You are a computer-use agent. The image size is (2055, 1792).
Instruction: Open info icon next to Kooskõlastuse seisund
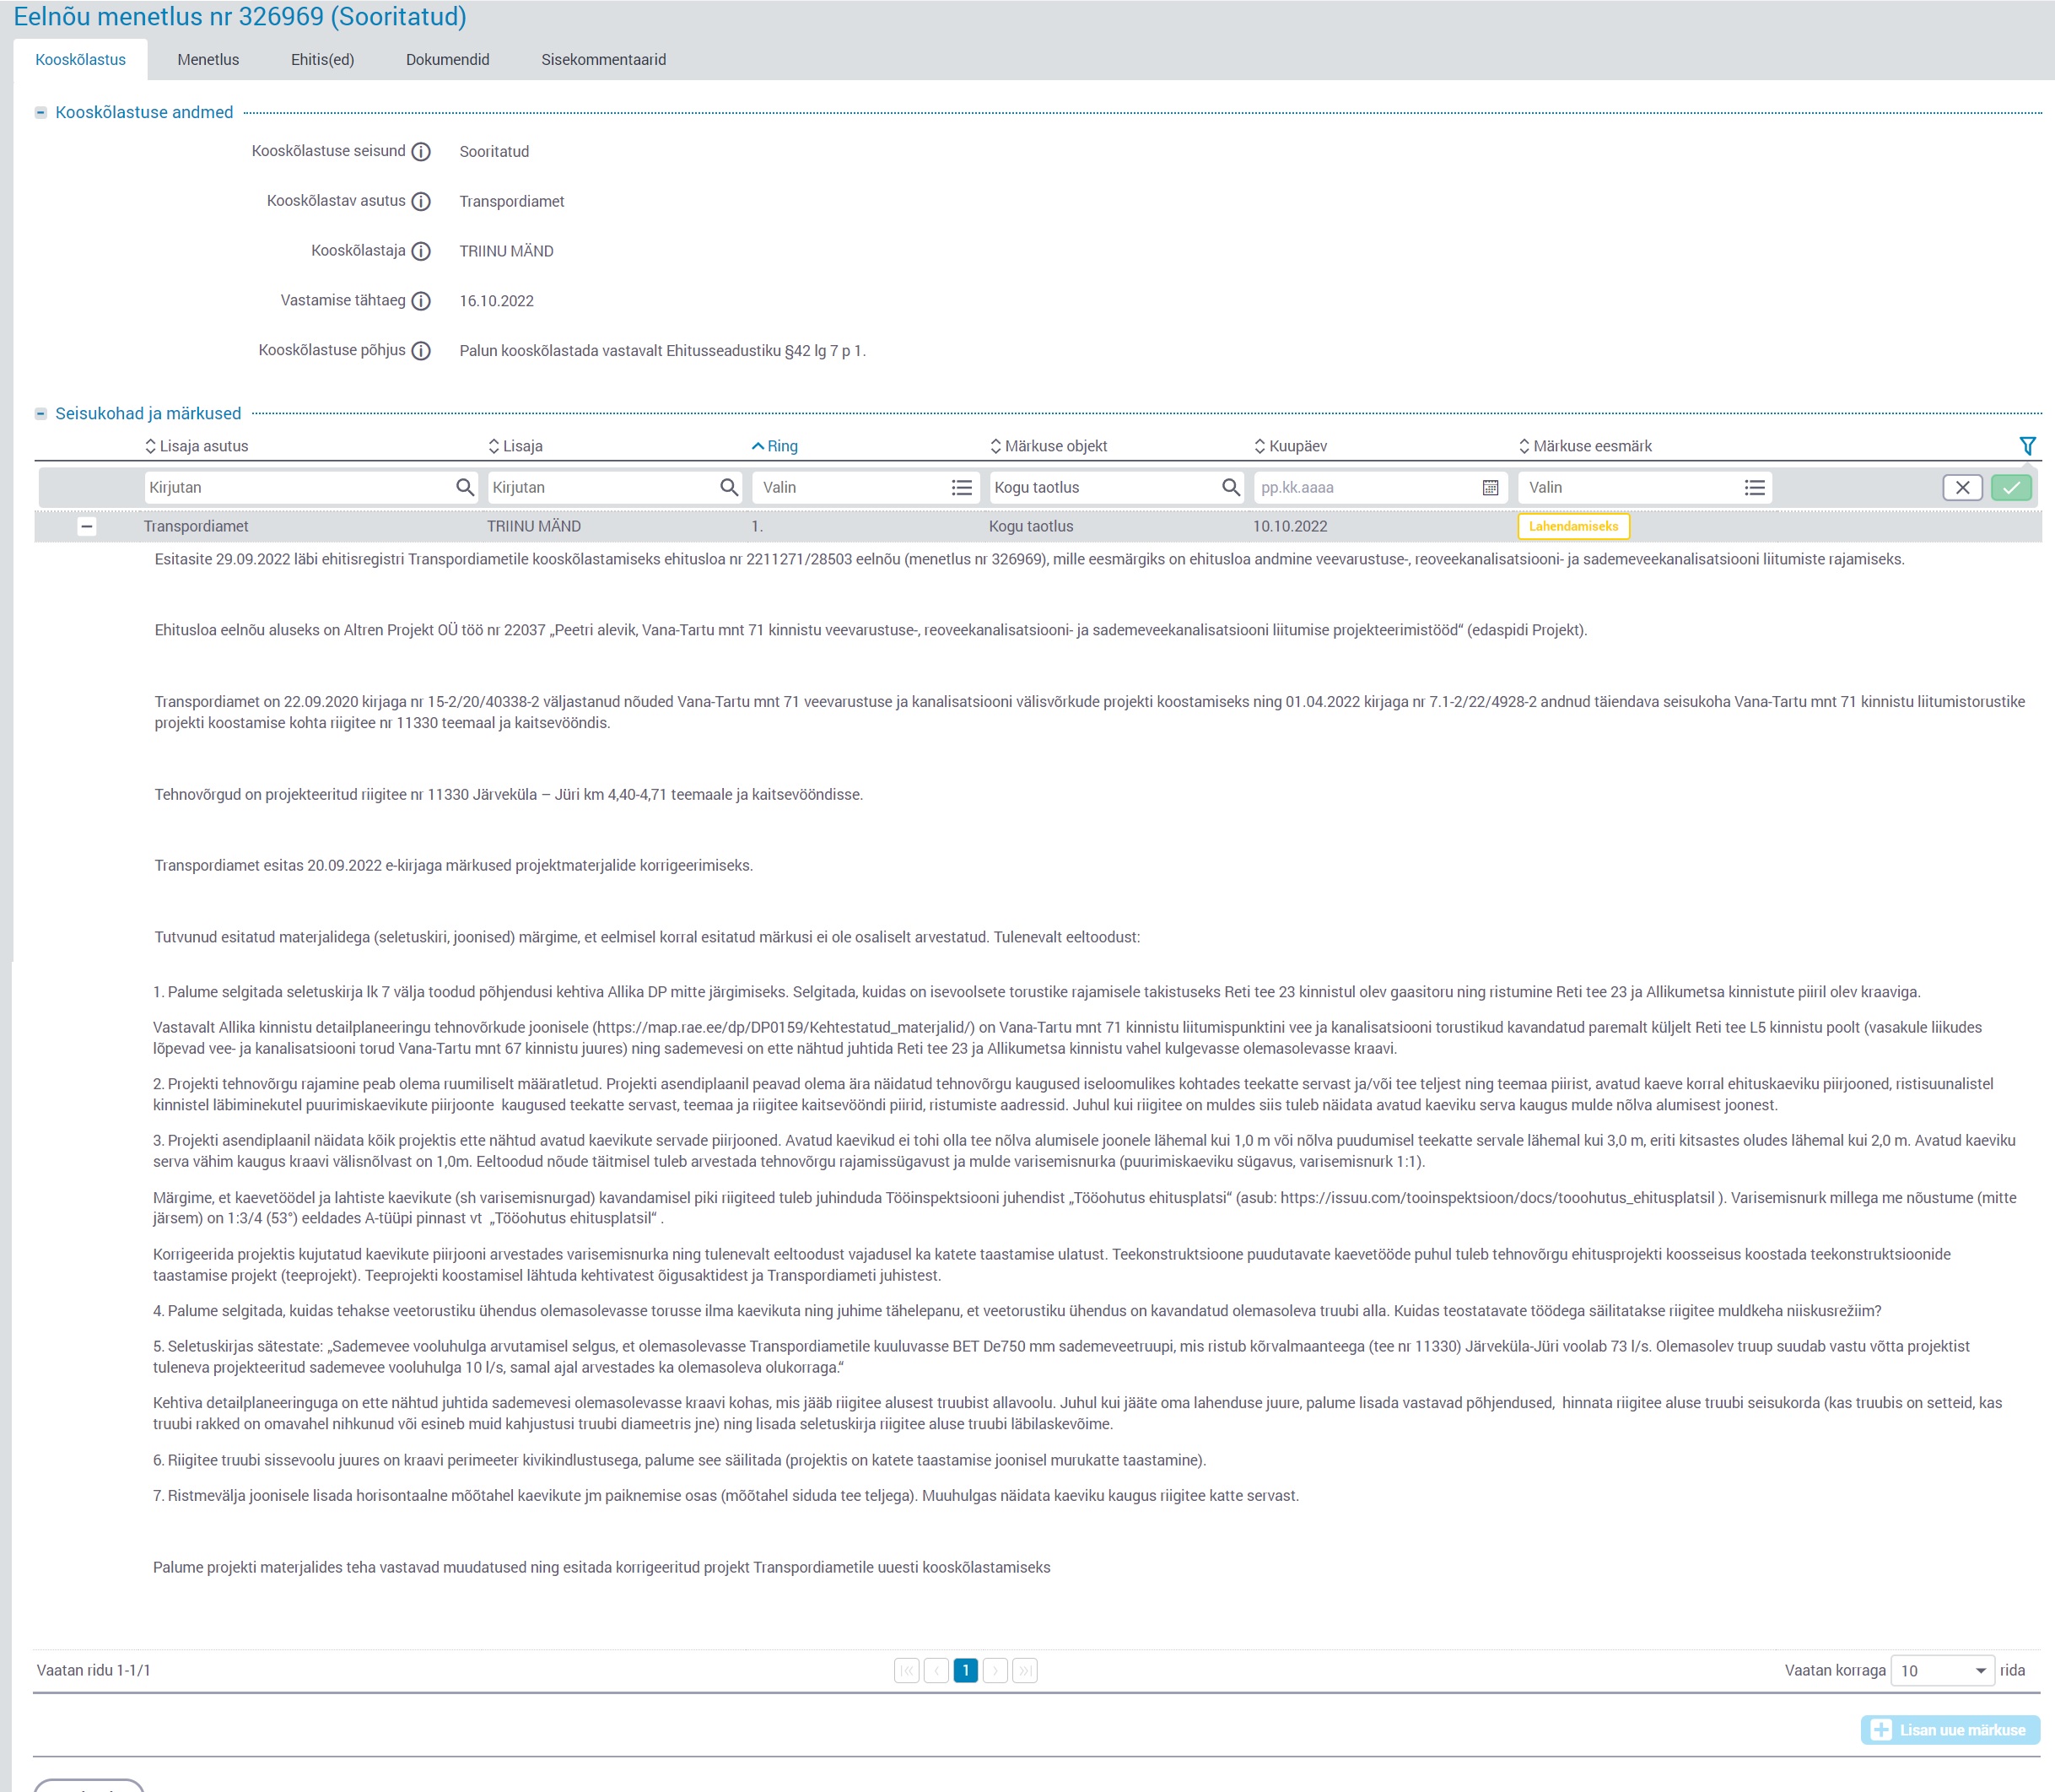tap(421, 152)
